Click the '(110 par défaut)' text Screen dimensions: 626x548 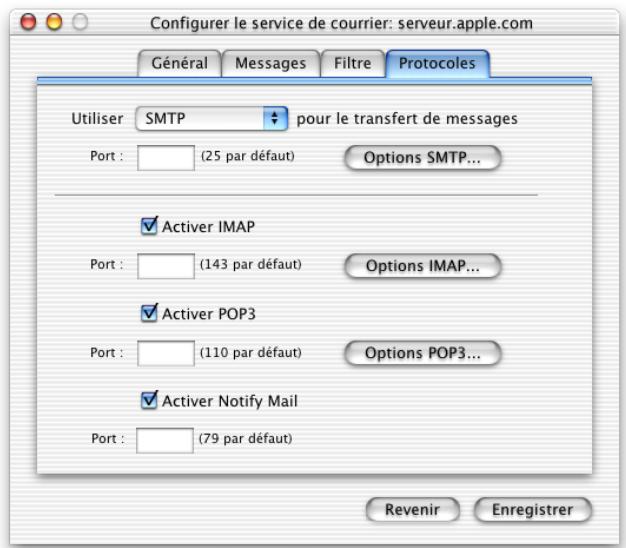[x=250, y=352]
